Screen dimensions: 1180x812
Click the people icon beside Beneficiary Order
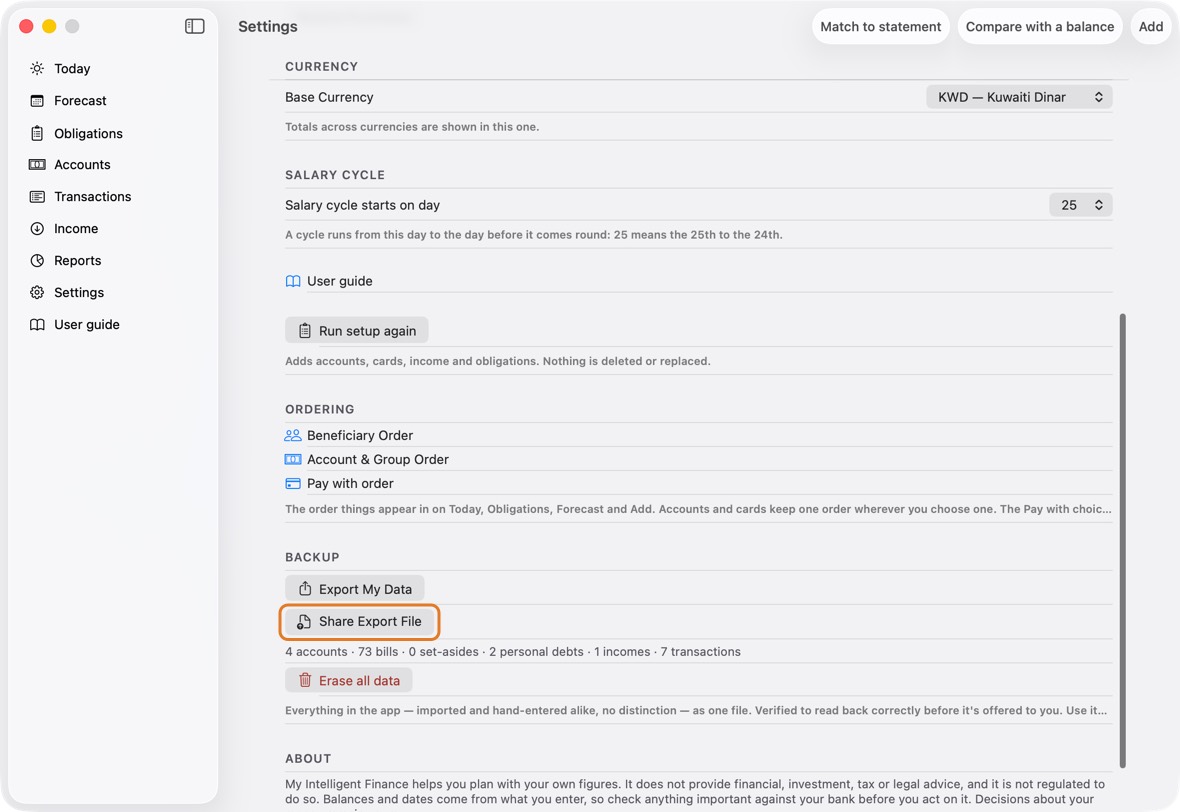pyautogui.click(x=293, y=436)
